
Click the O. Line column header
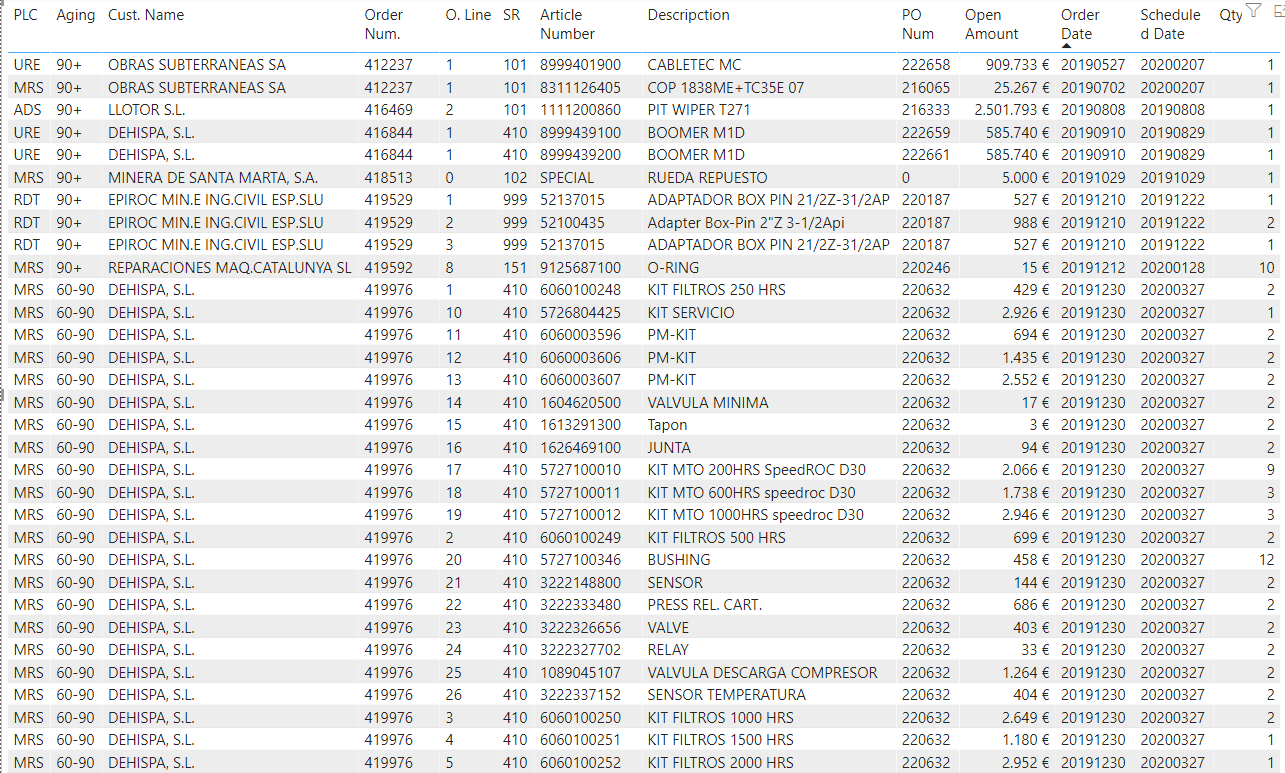(x=468, y=15)
